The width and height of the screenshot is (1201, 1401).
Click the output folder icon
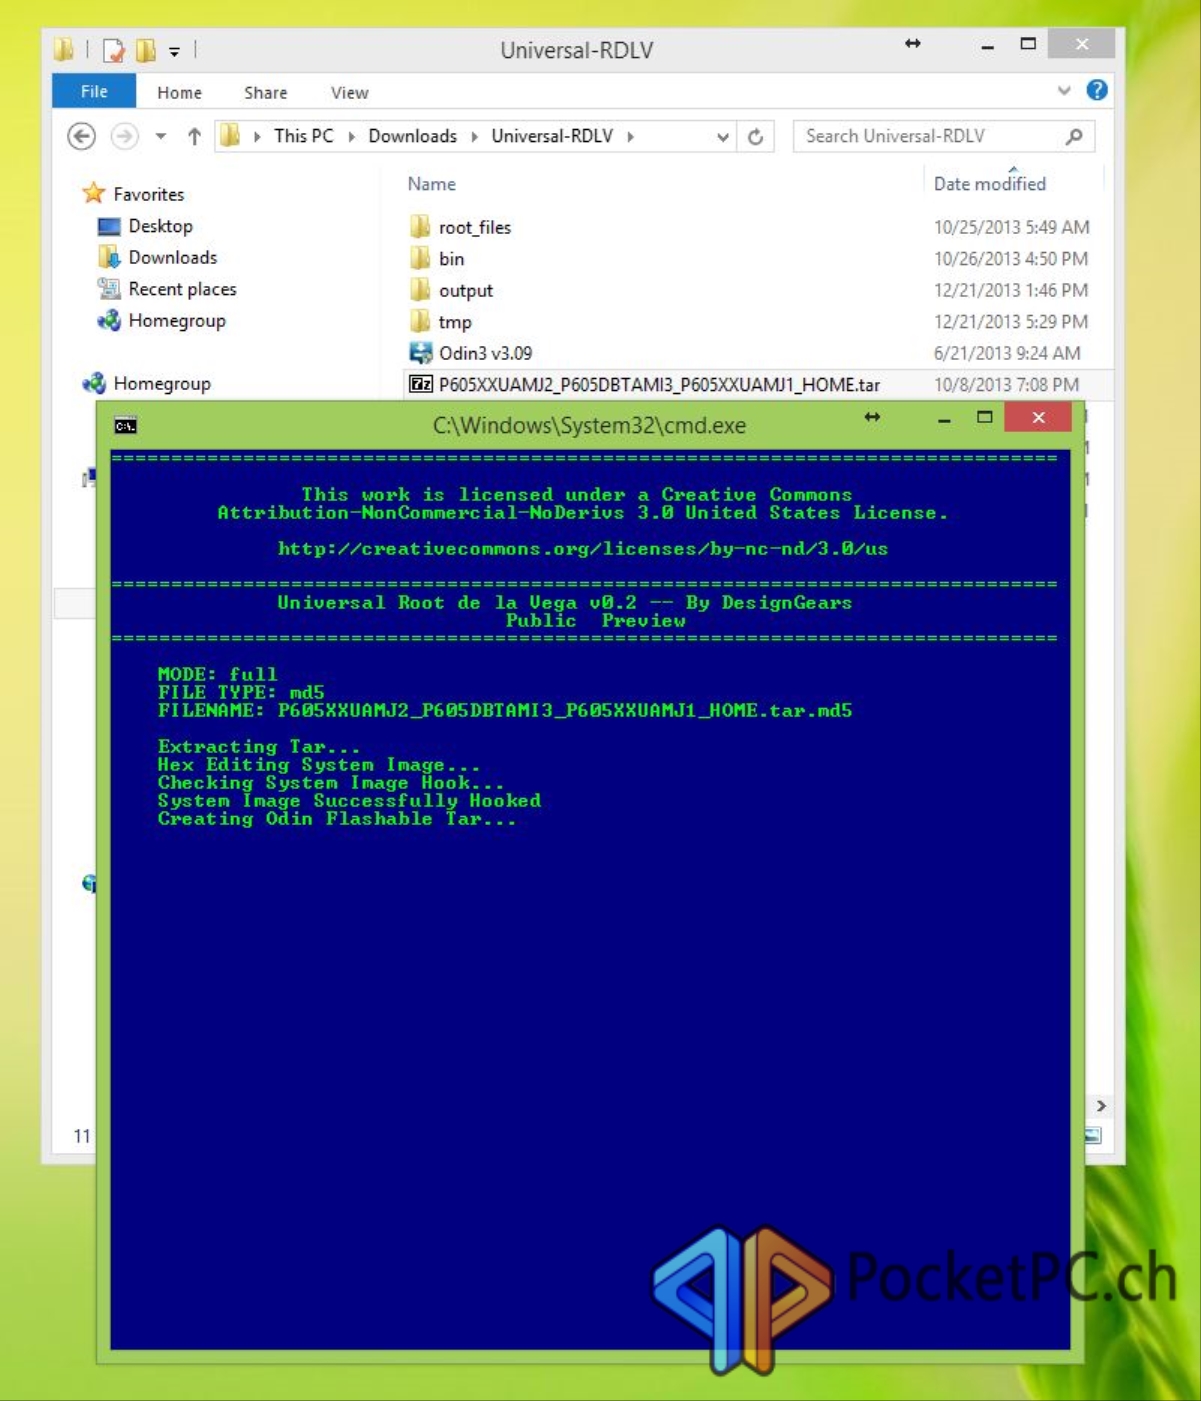[420, 290]
